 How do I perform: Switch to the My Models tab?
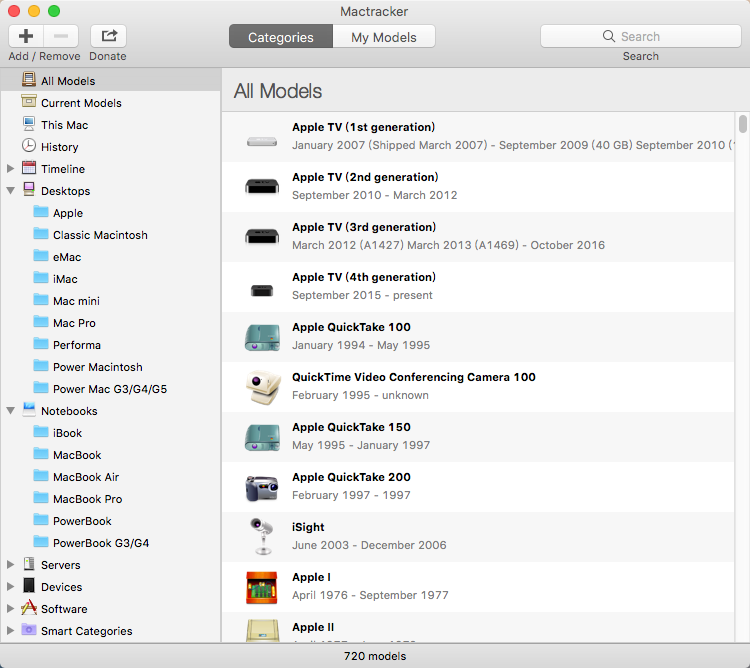(x=384, y=37)
